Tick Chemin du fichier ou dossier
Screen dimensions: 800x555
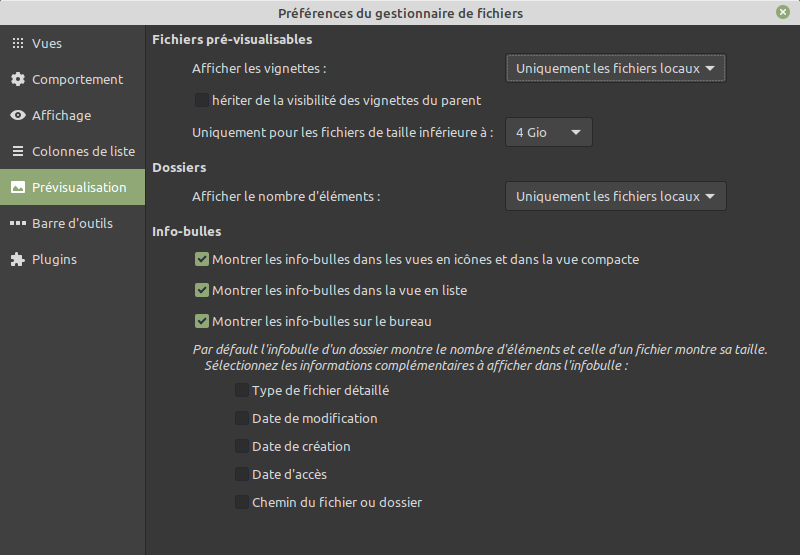click(242, 503)
